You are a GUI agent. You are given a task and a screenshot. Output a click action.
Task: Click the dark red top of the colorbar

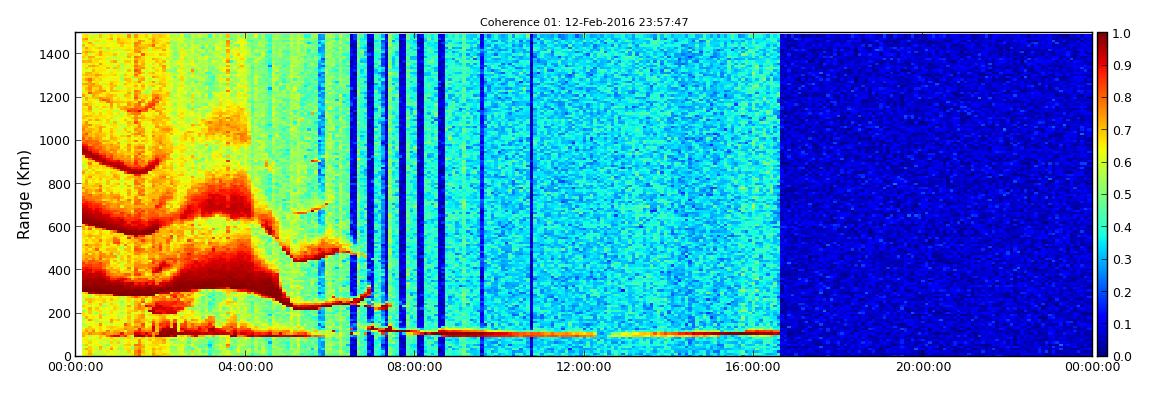pyautogui.click(x=1103, y=40)
